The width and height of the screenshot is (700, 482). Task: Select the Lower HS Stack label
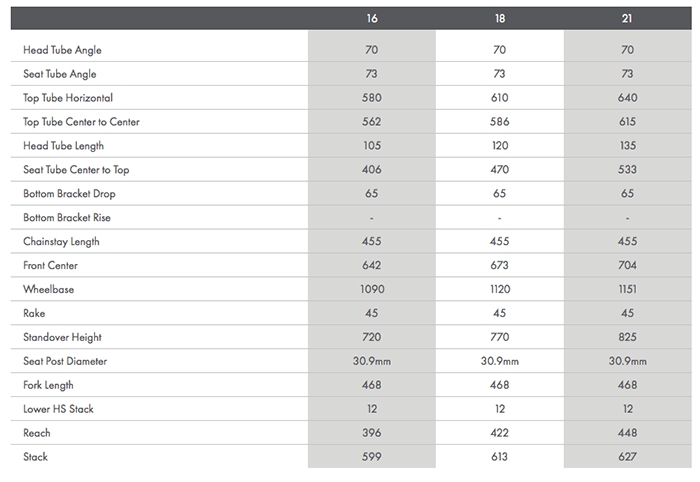(x=60, y=410)
